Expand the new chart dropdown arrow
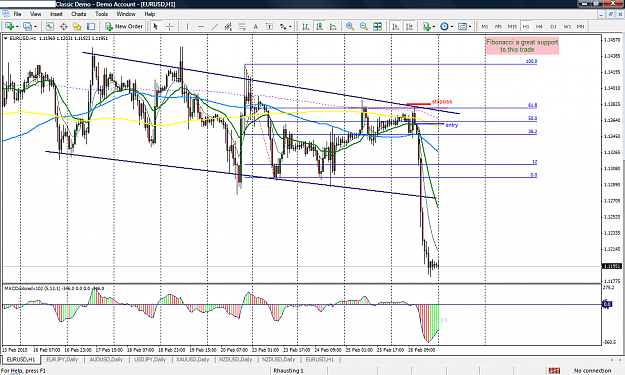This screenshot has width=625, height=375. point(17,27)
